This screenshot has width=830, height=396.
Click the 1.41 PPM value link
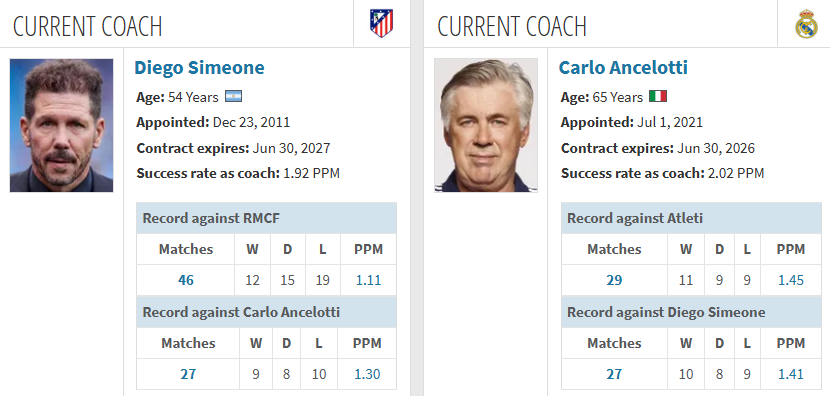point(791,374)
